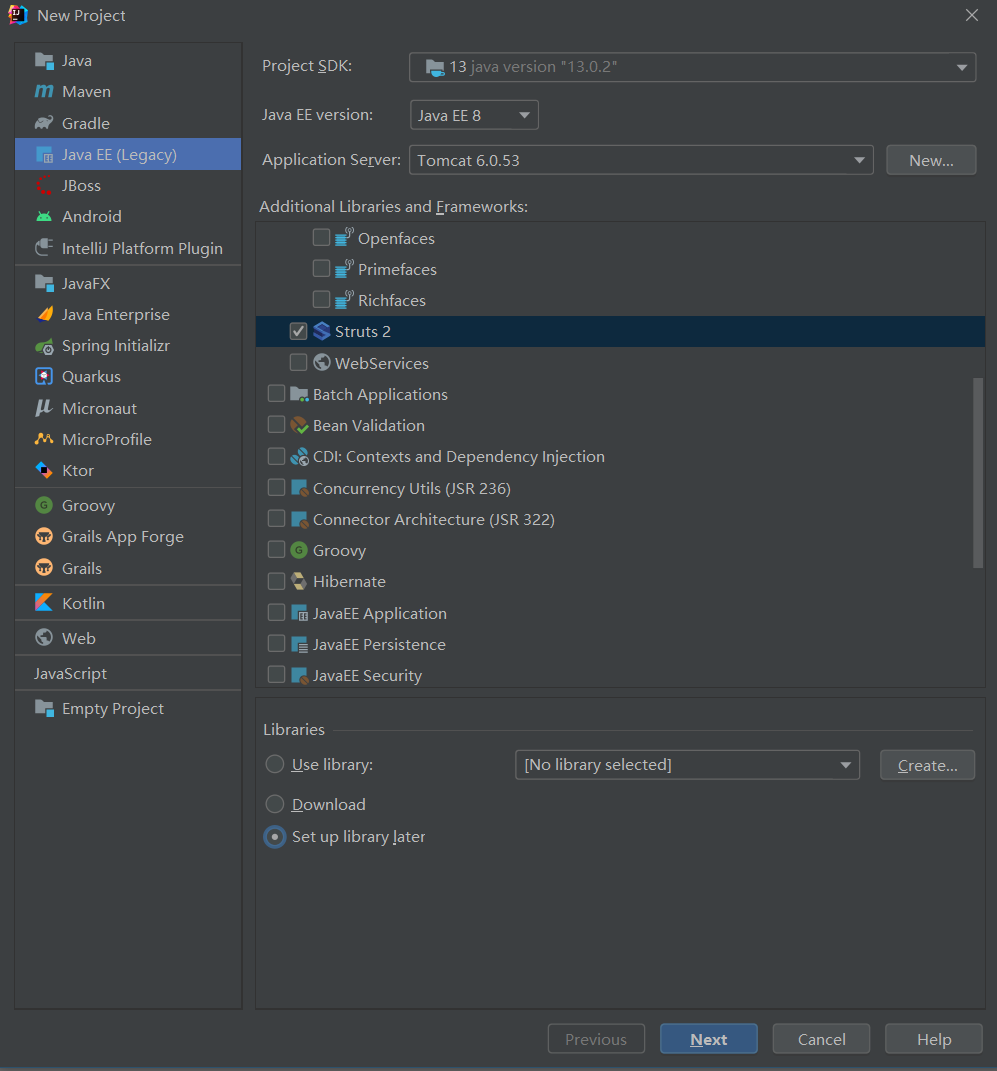Click the WebServices globe icon
This screenshot has height=1071, width=997.
[322, 363]
